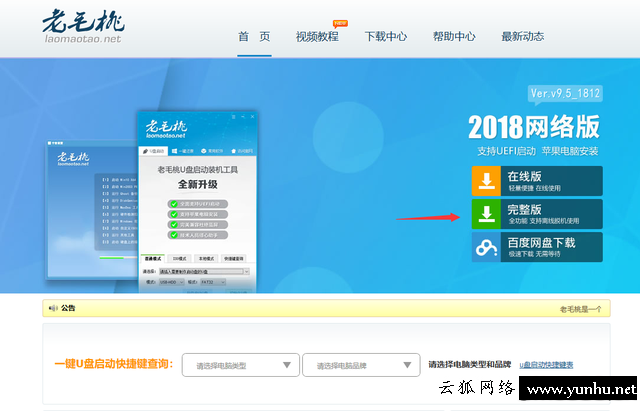Go to 视频教程 in the navigation

317,37
